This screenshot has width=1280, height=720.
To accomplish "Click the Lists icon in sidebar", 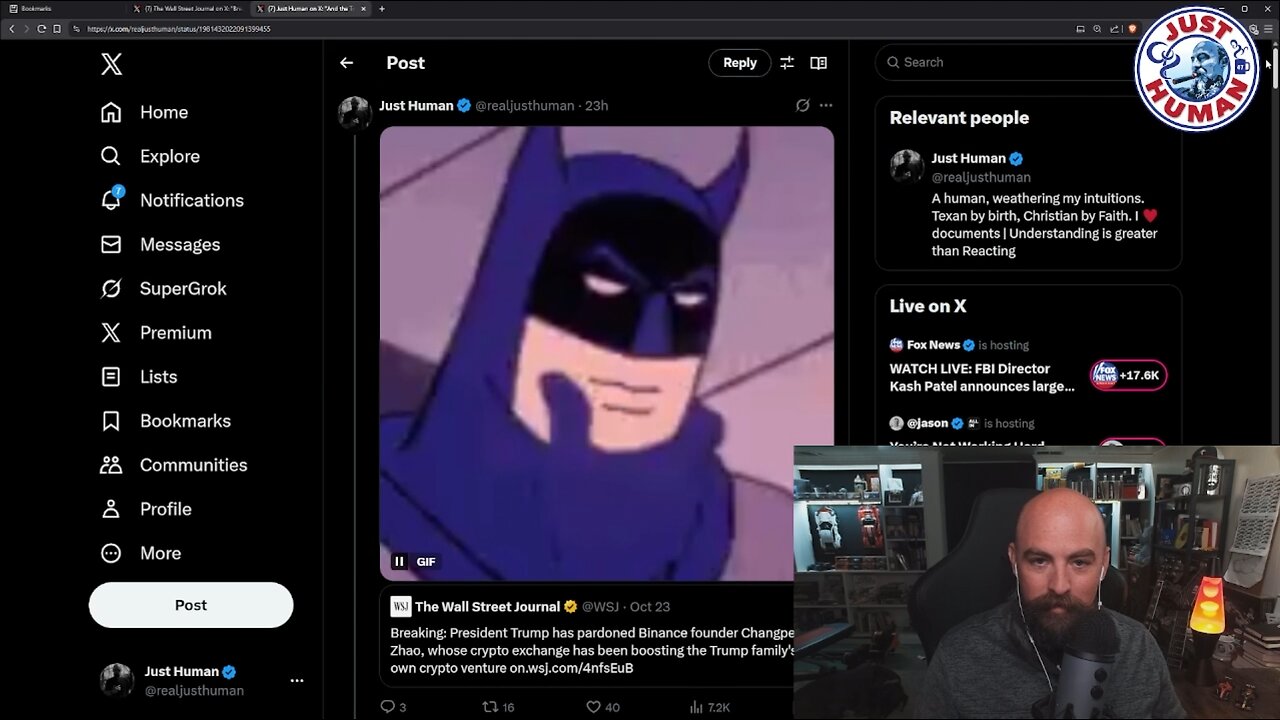I will tap(111, 377).
